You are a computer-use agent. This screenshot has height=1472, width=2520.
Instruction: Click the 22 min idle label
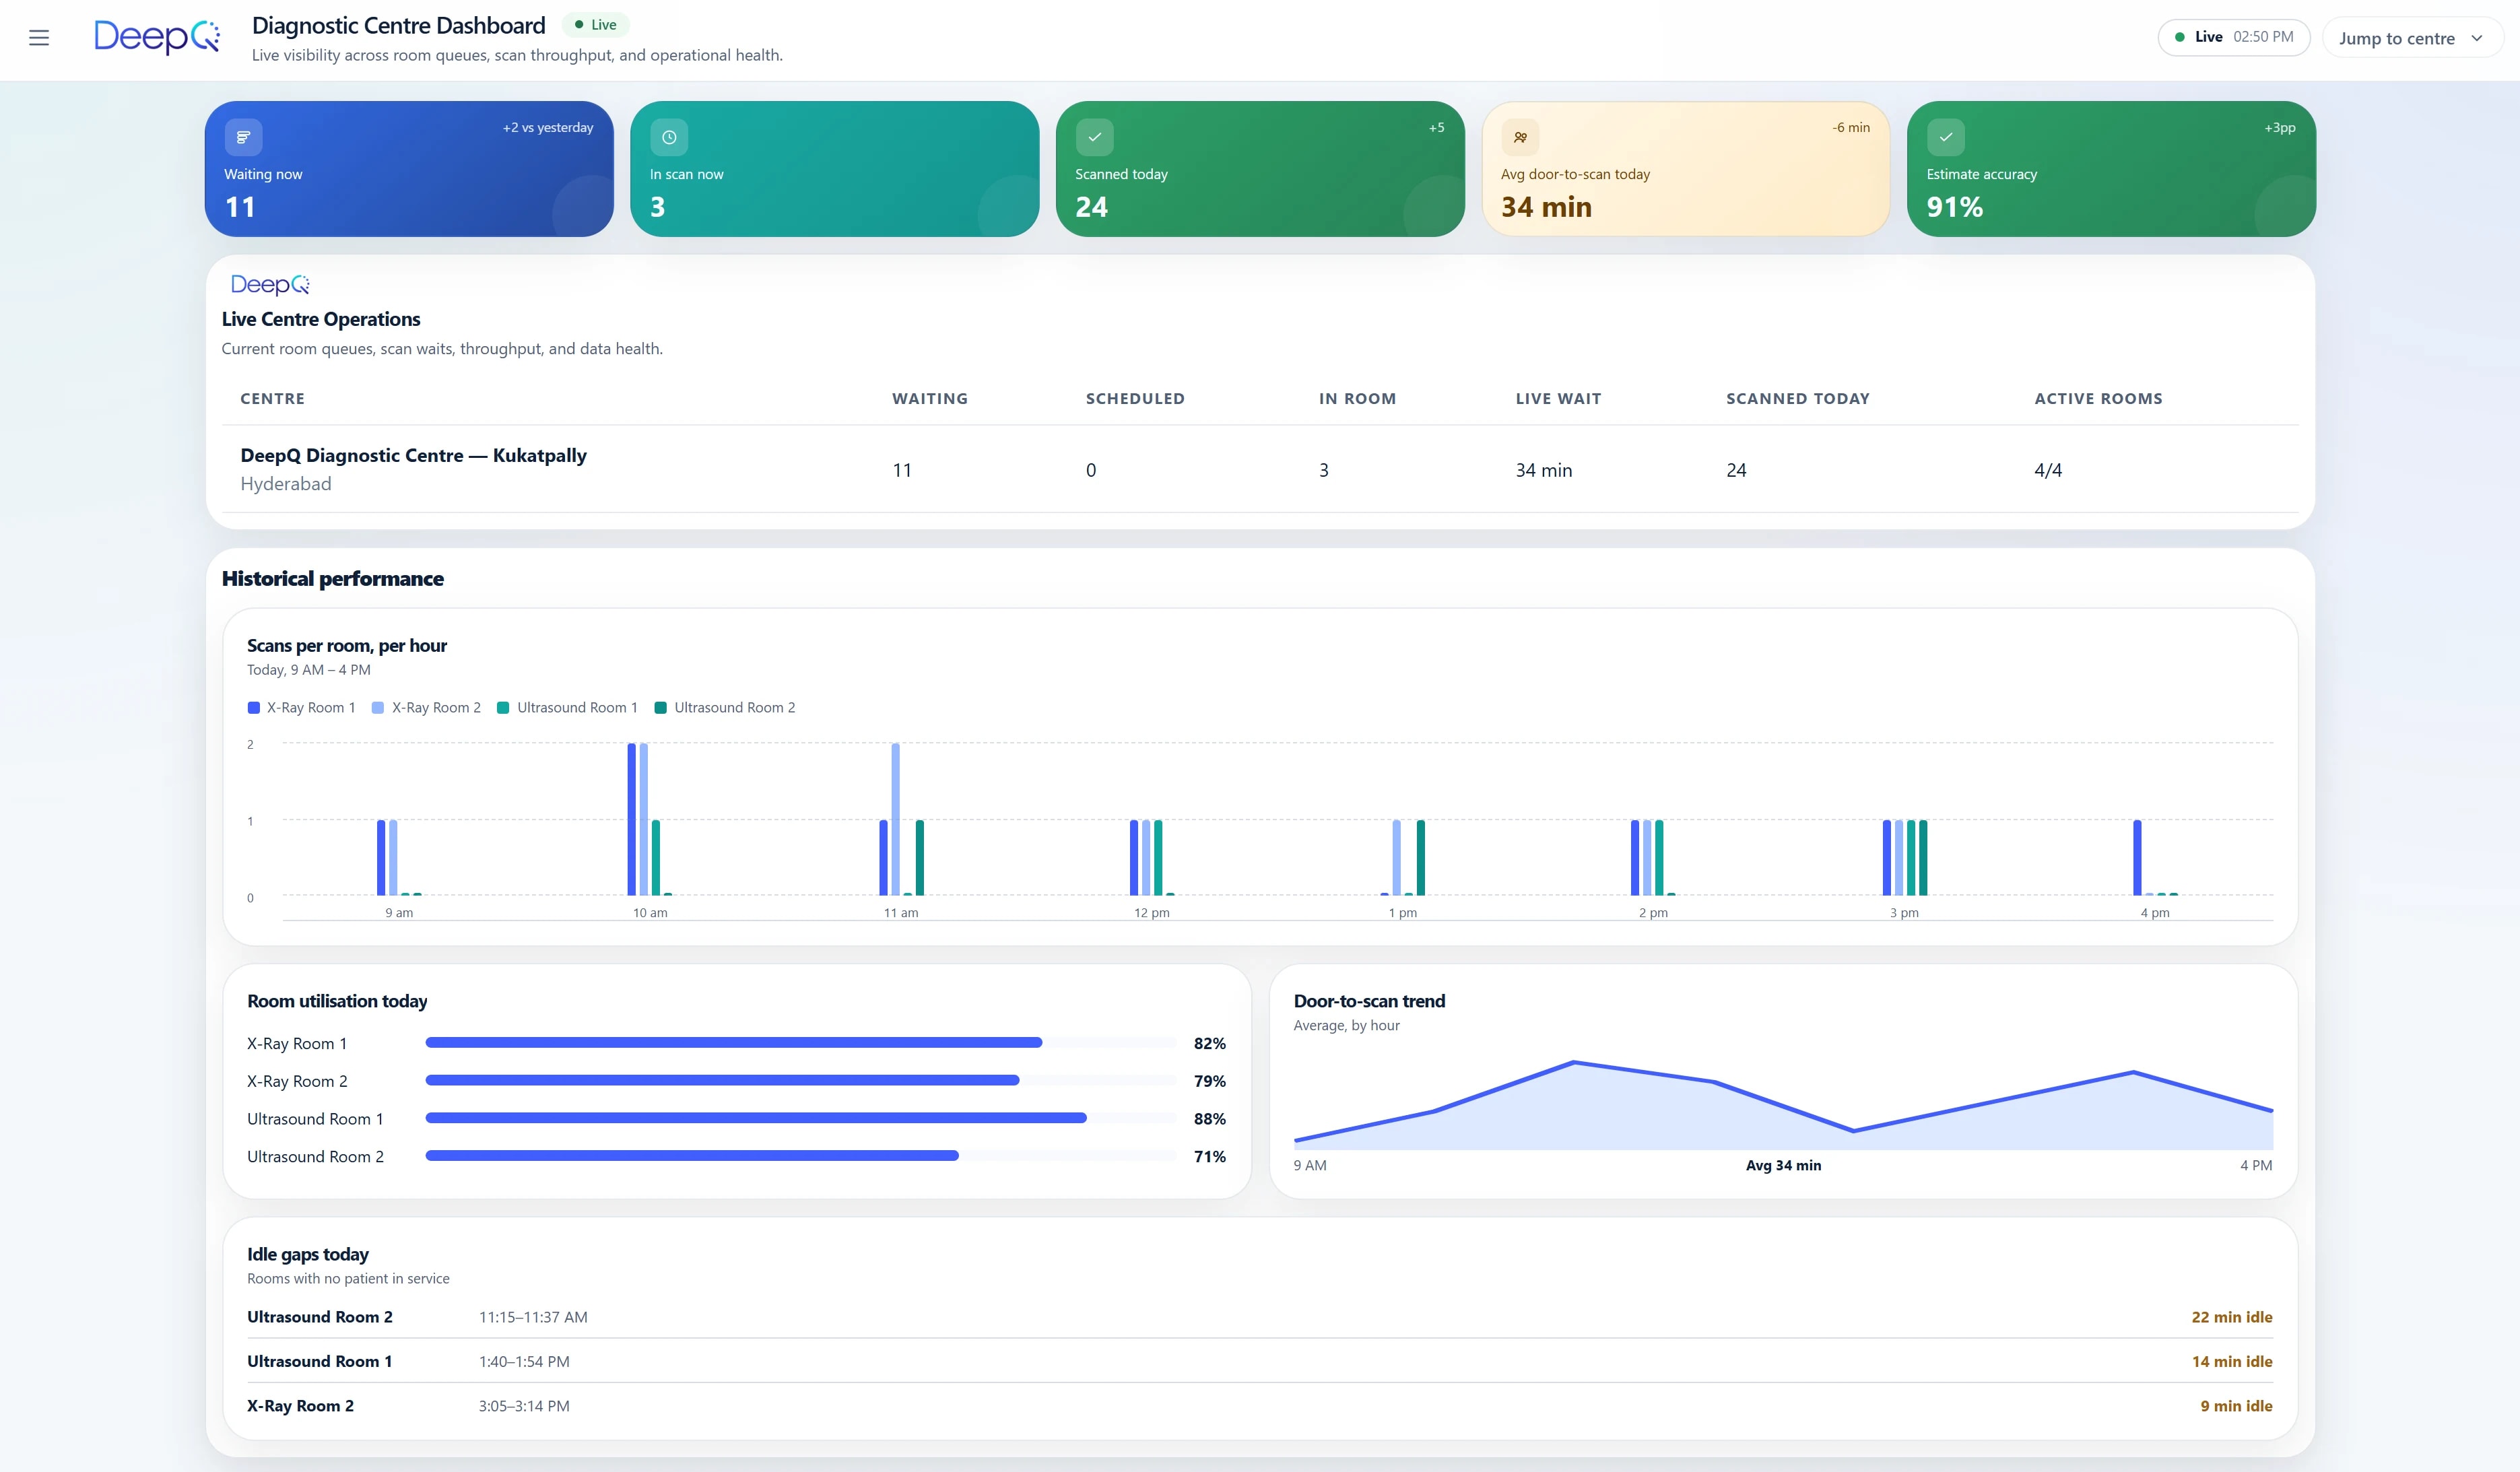click(x=2232, y=1318)
